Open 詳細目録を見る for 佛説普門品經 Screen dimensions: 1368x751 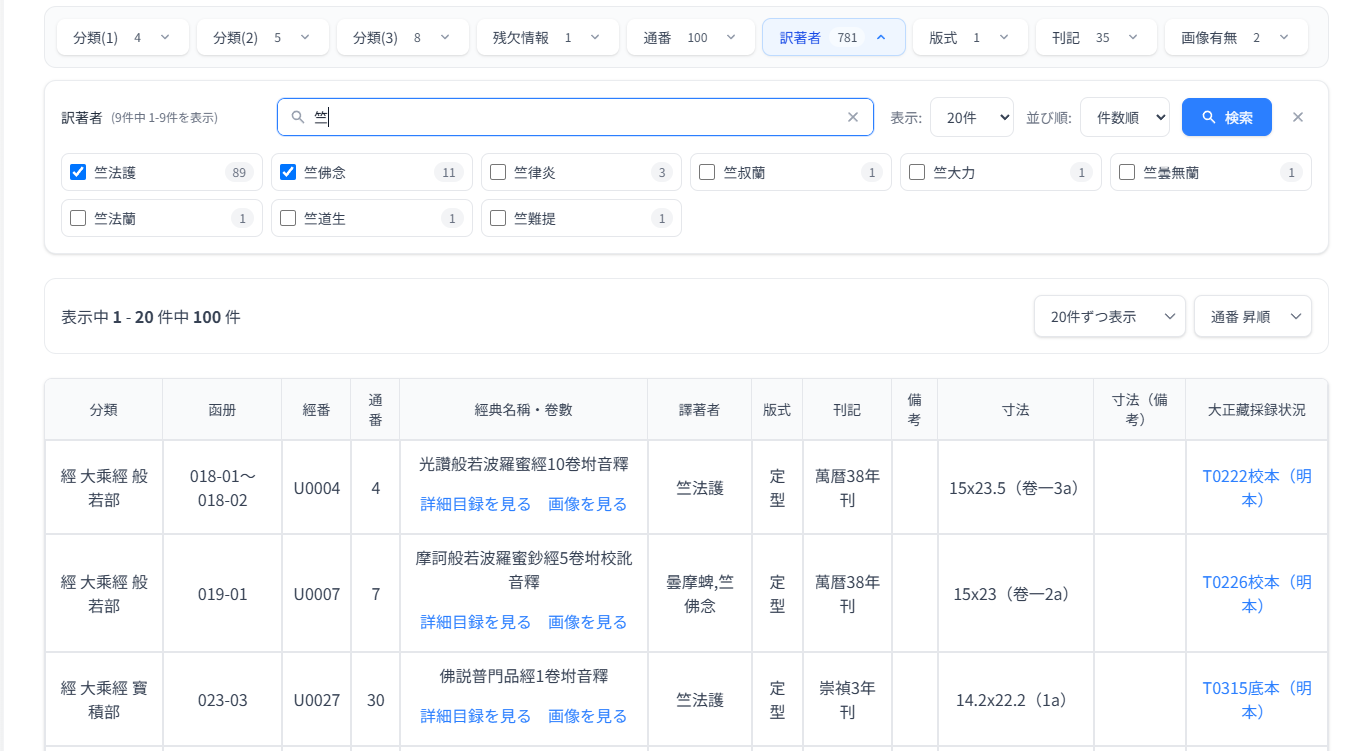[476, 716]
